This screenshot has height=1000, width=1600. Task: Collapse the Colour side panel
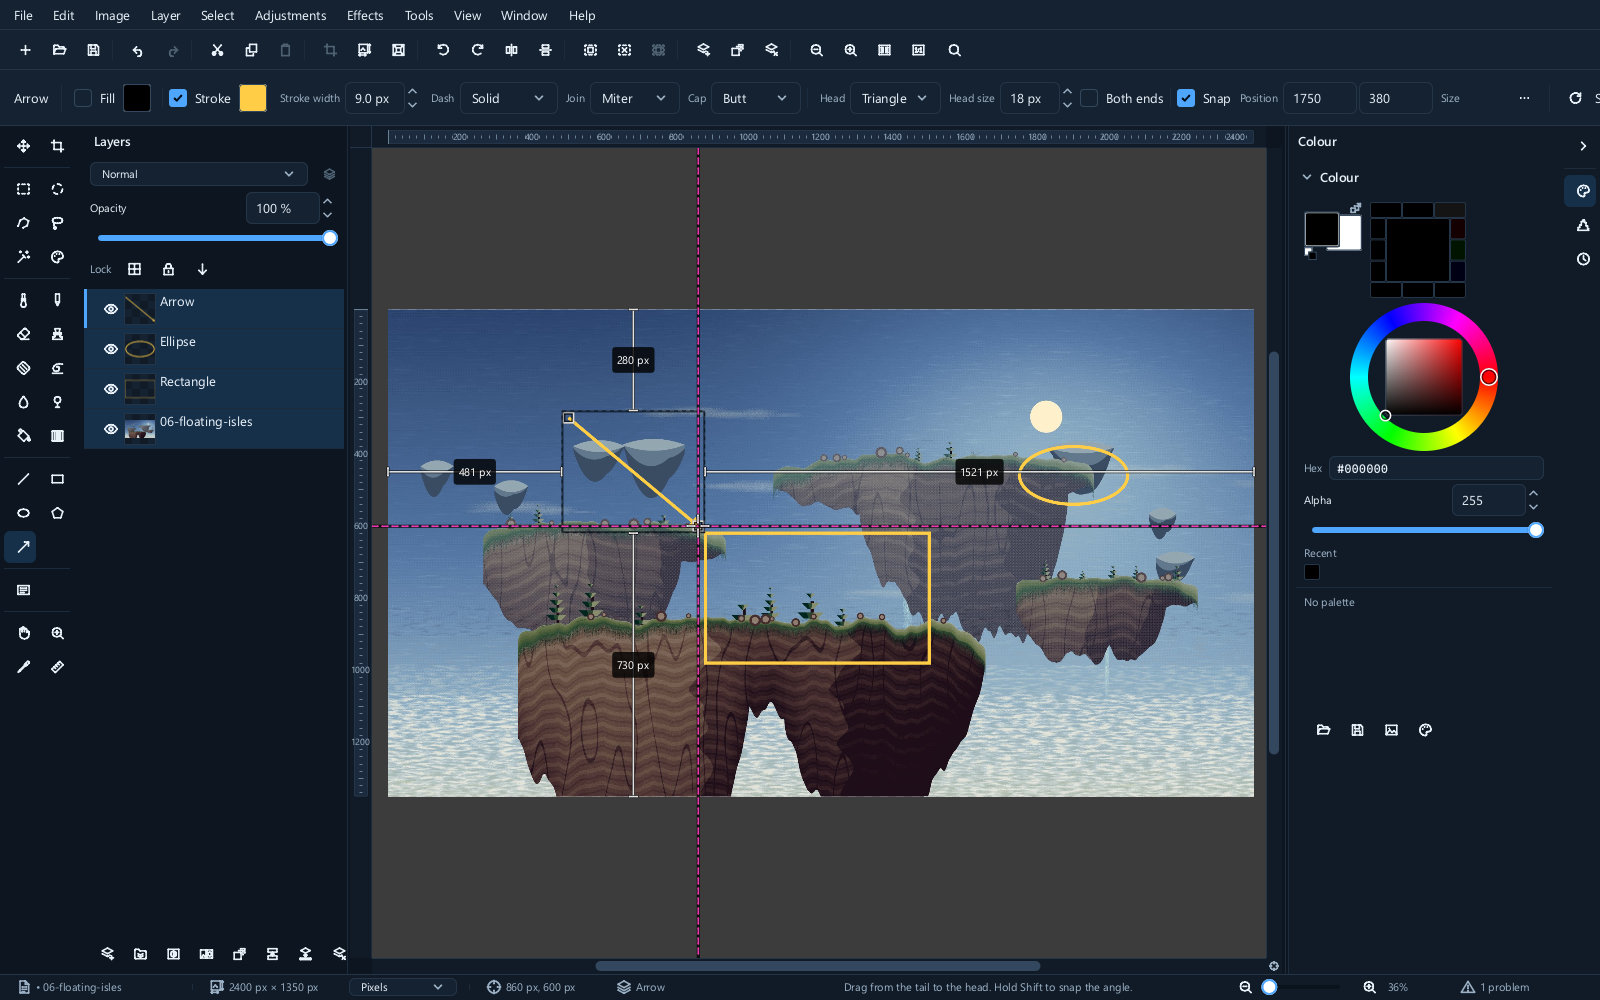click(1583, 146)
